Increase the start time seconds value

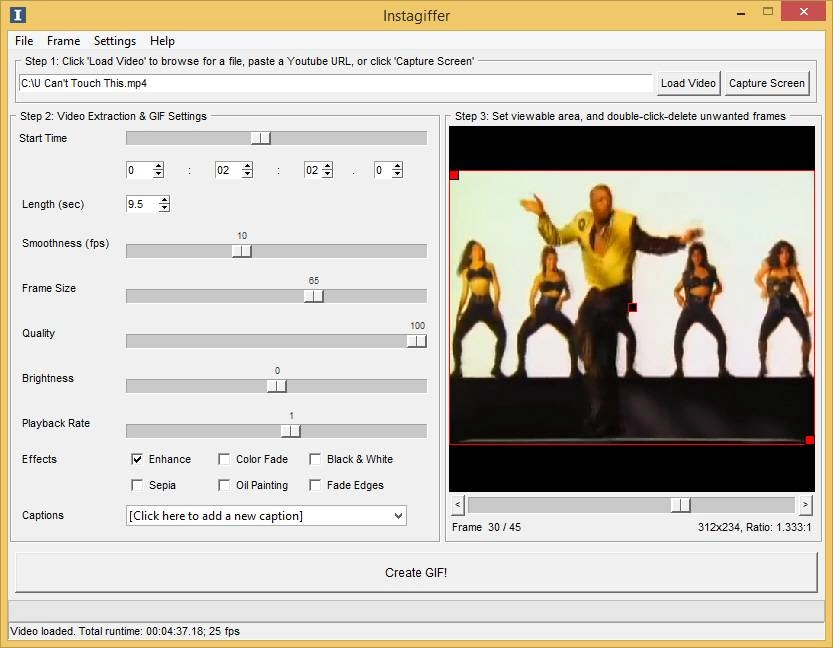coord(328,166)
